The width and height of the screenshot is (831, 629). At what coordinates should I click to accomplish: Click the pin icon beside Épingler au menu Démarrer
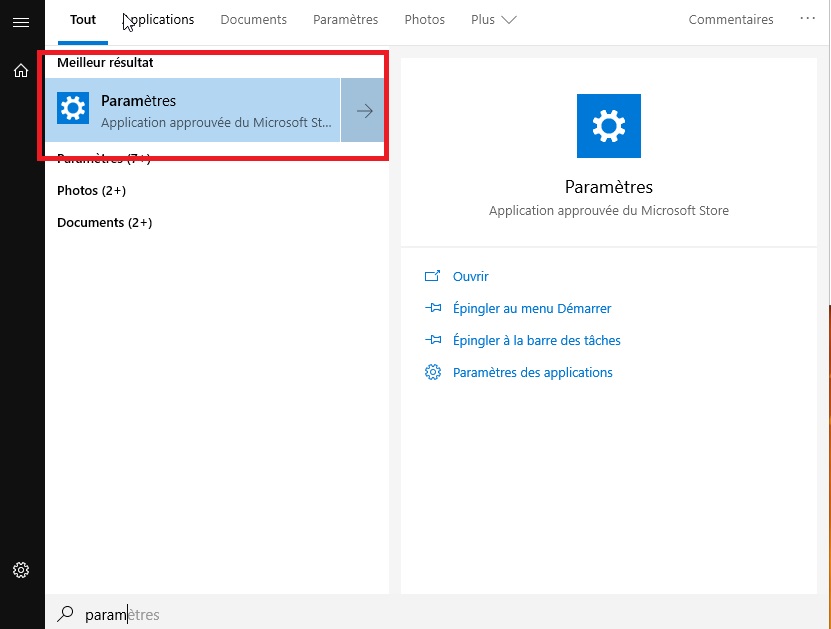click(432, 308)
